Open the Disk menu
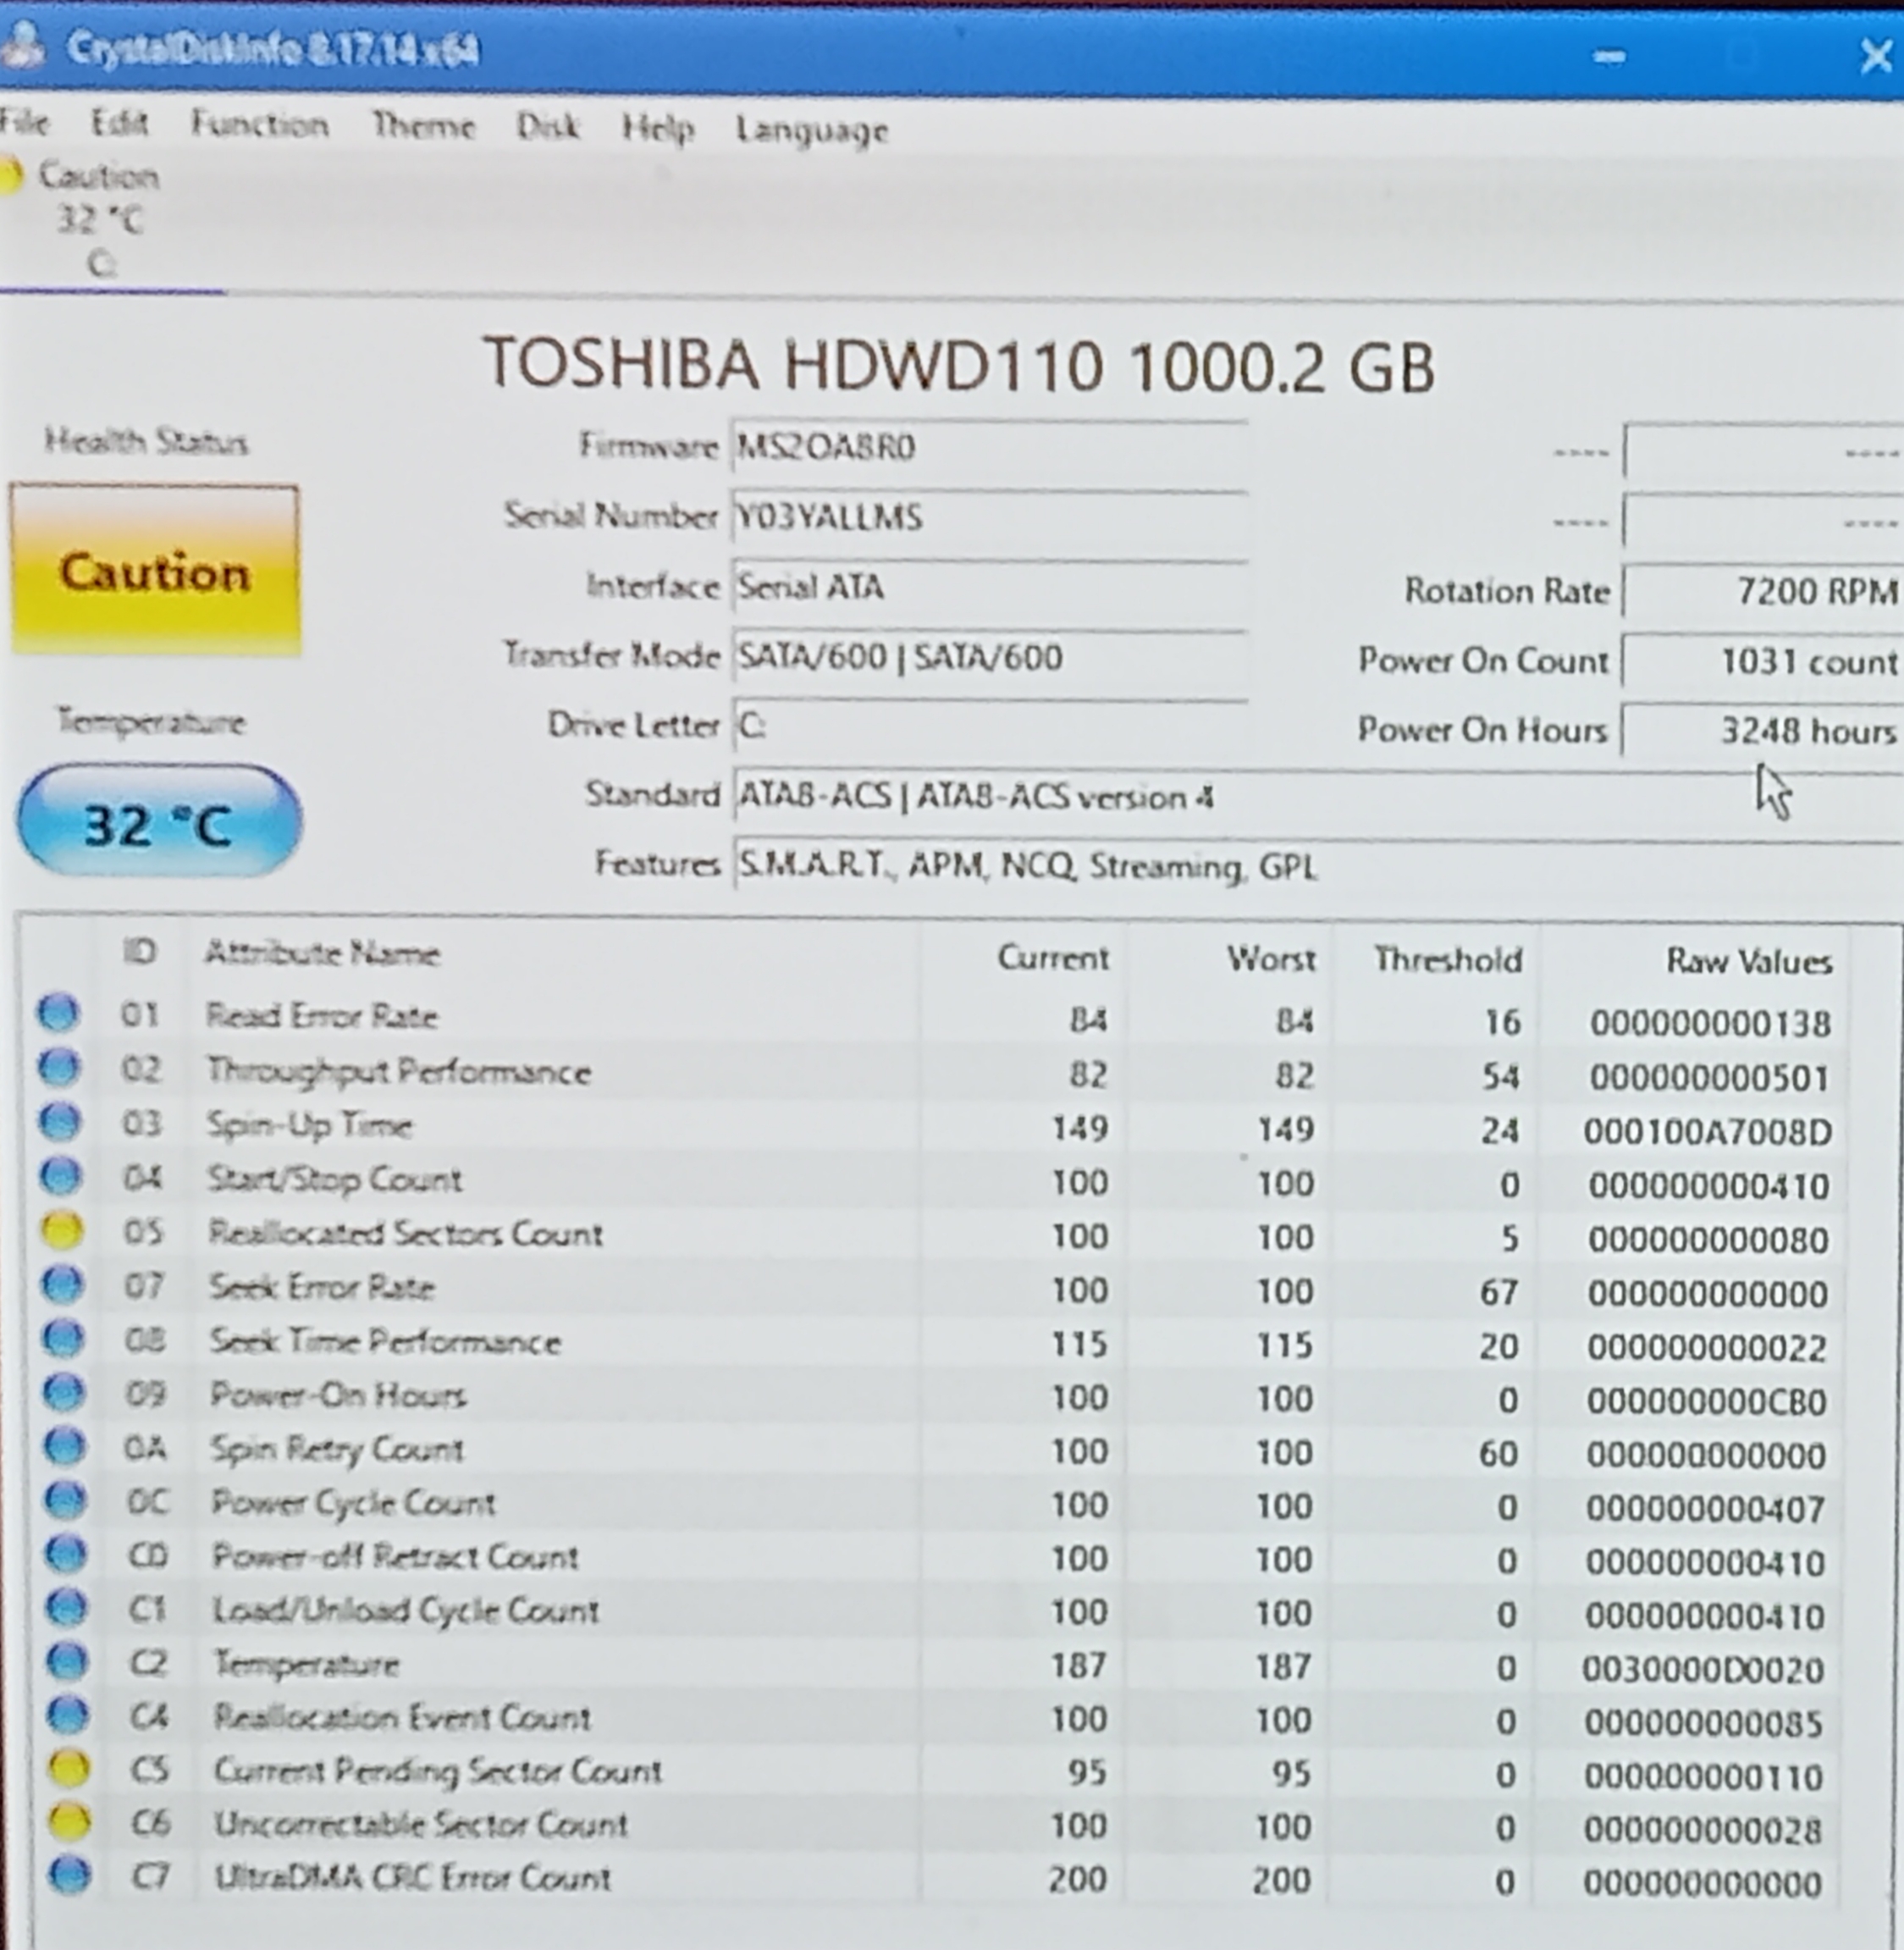Viewport: 1904px width, 1950px height. point(547,127)
